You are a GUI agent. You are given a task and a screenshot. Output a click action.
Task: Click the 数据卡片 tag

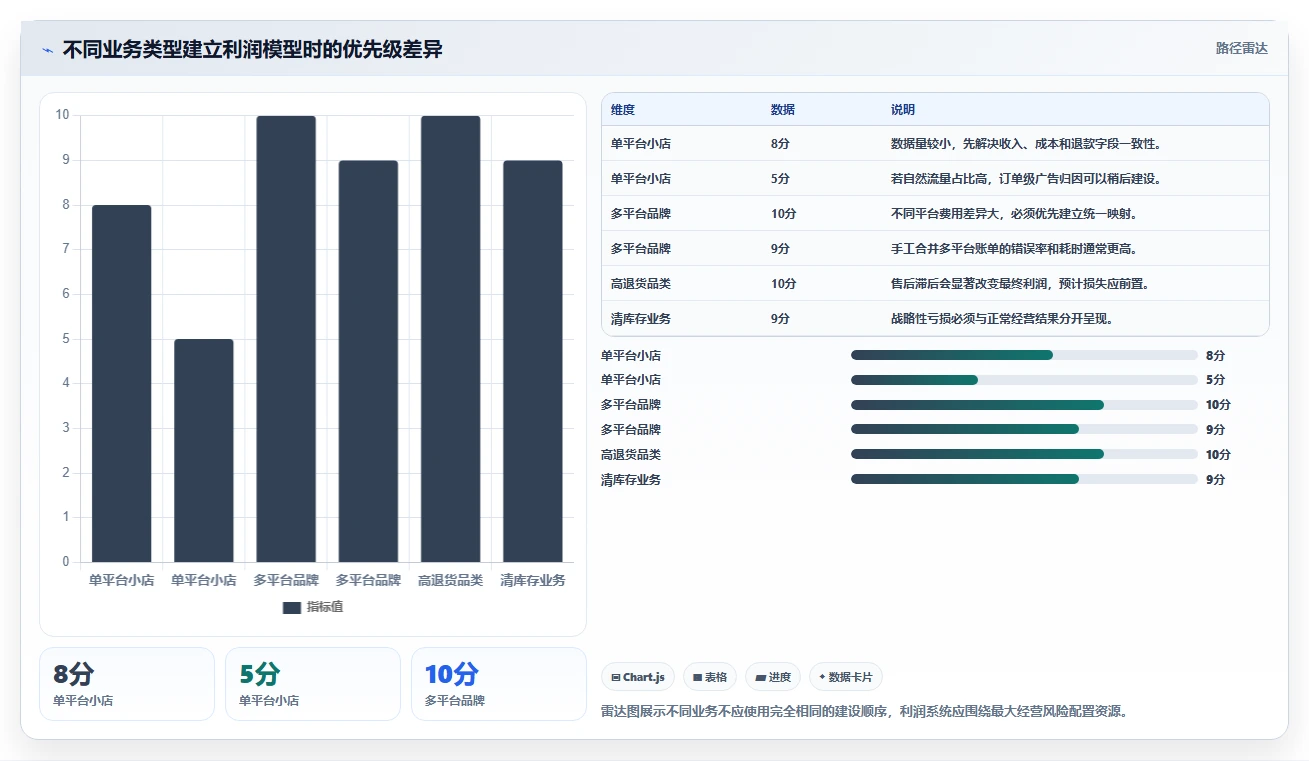(x=845, y=677)
